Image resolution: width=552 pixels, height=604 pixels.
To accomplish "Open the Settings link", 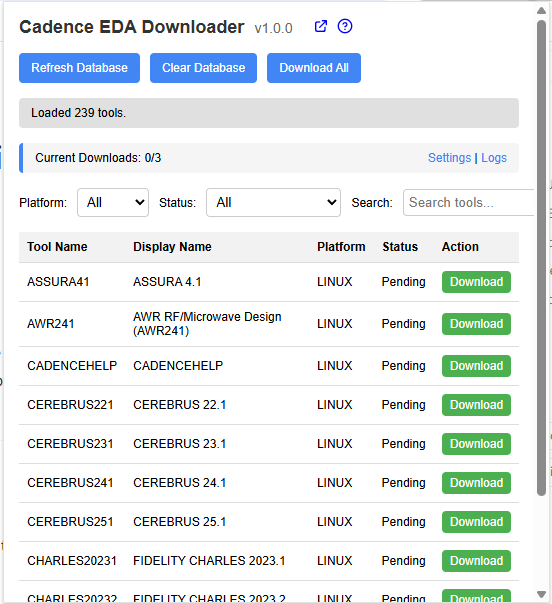I will point(450,158).
